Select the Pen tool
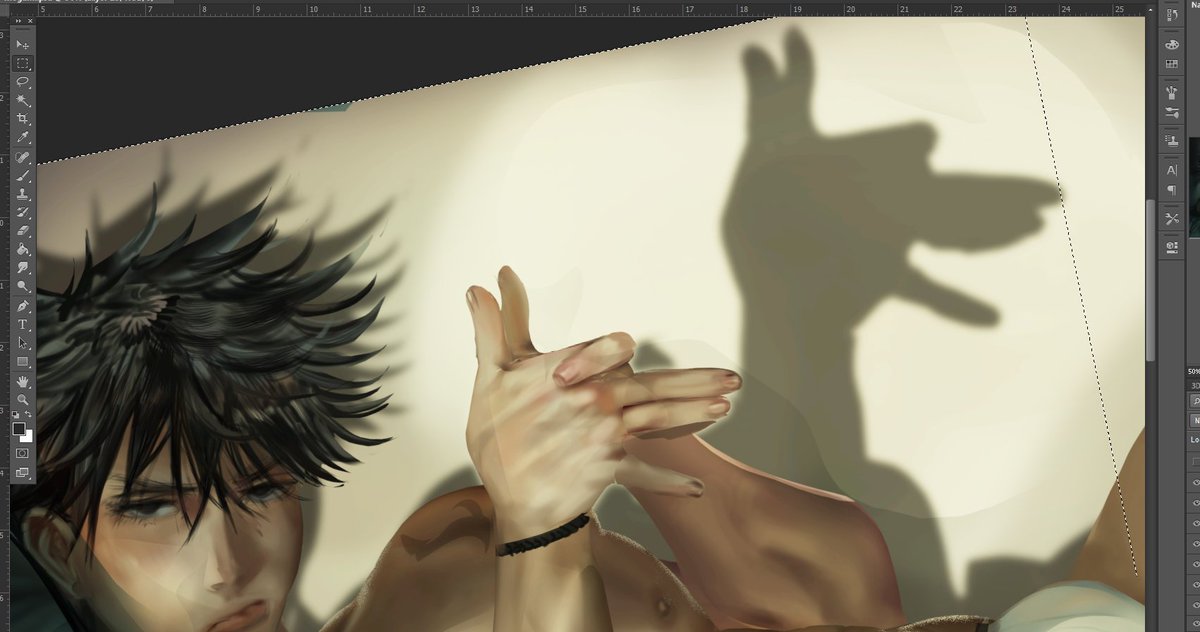The width and height of the screenshot is (1200, 632). tap(23, 306)
